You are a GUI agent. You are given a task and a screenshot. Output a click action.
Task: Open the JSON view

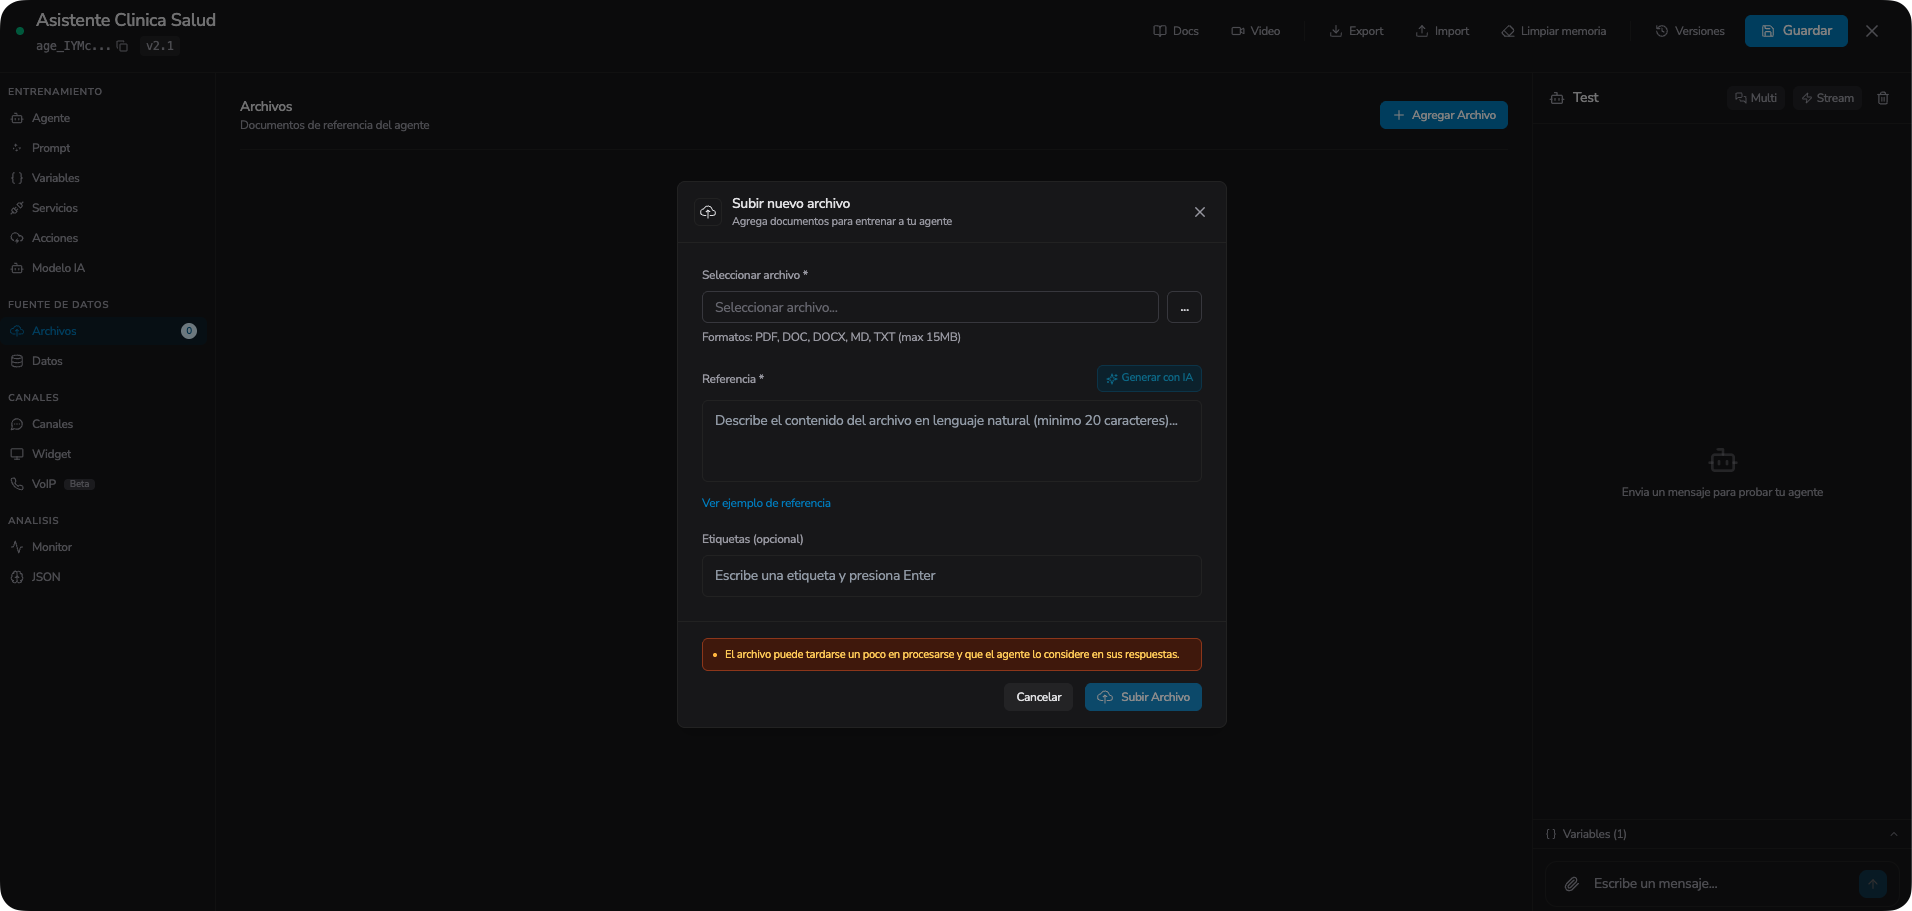(104, 577)
